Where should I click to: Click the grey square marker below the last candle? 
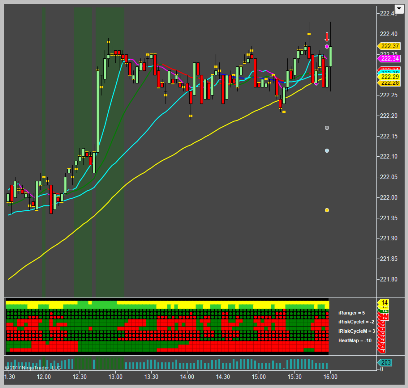point(327,128)
